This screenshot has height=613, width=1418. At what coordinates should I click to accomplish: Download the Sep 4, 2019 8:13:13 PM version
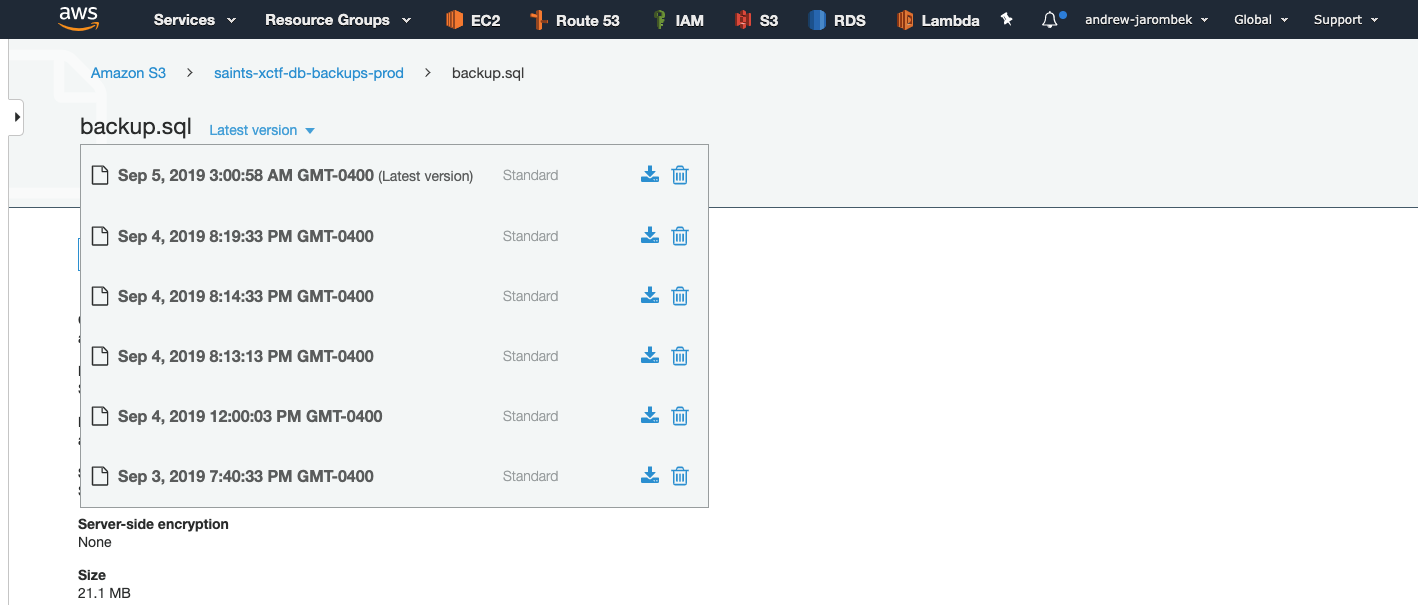click(650, 356)
